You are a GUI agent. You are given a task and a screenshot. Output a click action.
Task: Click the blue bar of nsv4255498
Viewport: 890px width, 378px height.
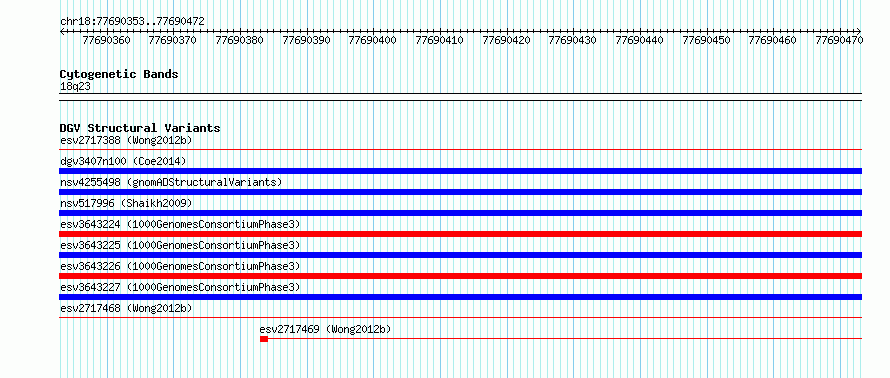tap(461, 192)
